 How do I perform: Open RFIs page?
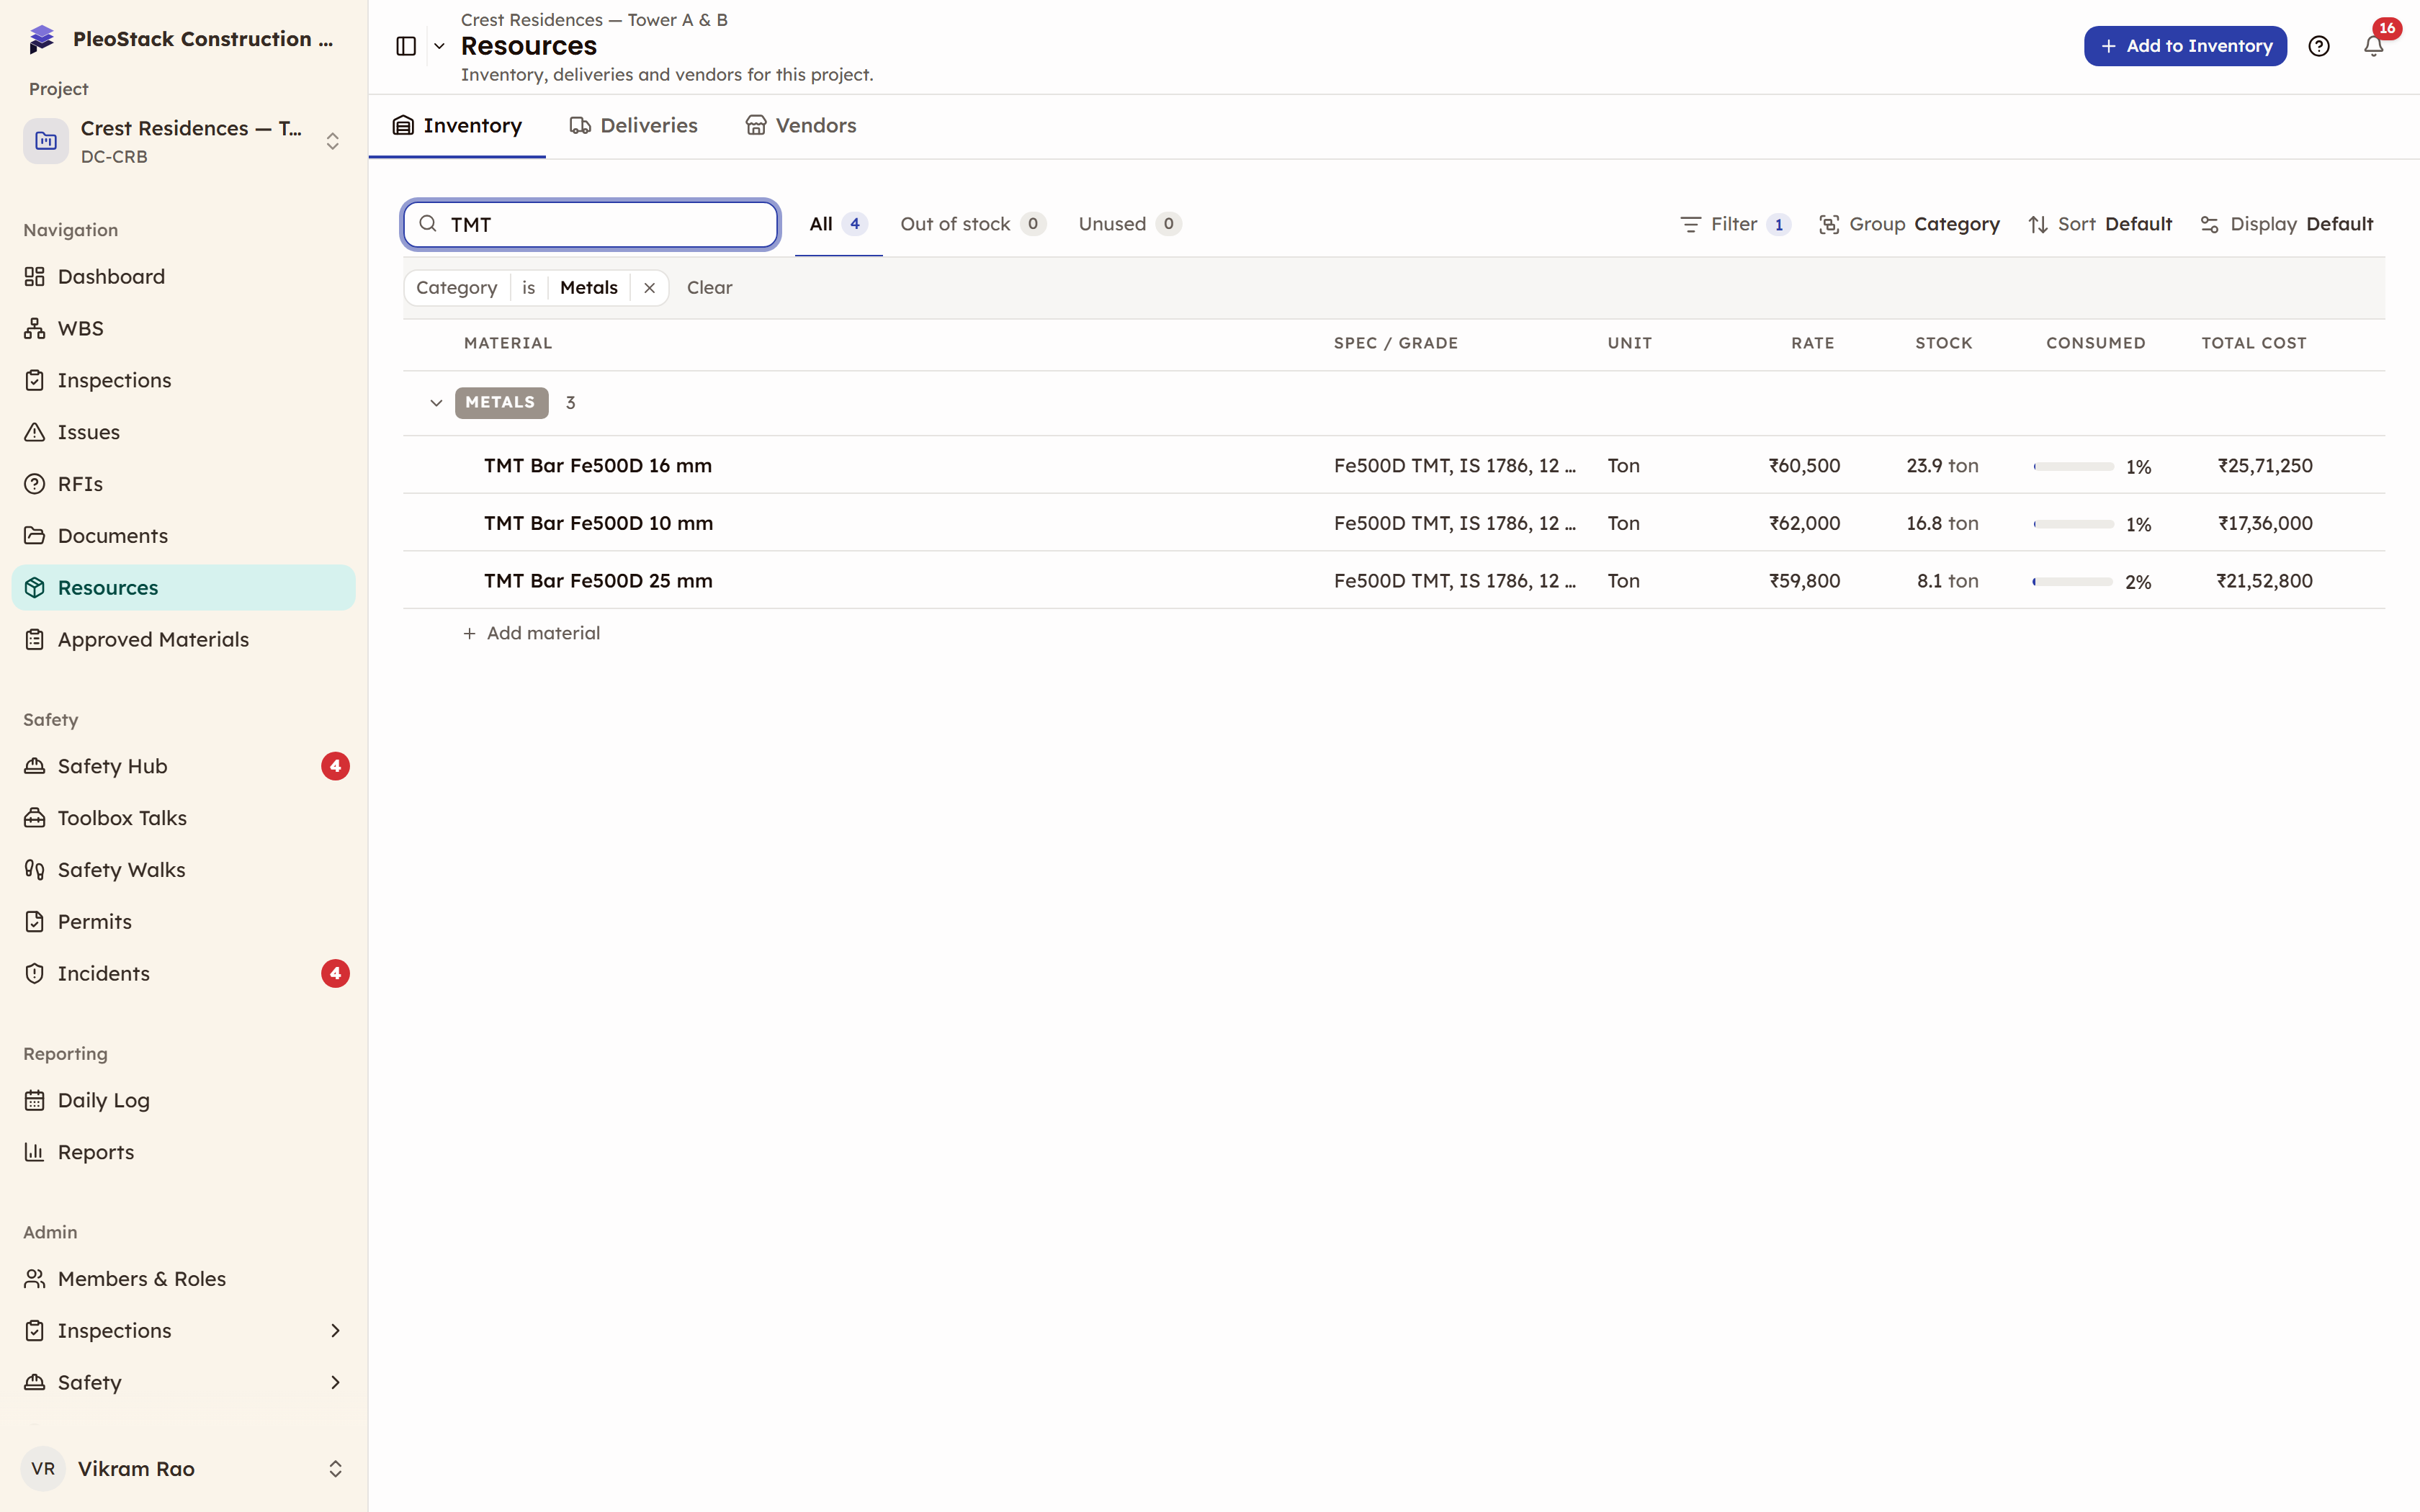pyautogui.click(x=183, y=484)
